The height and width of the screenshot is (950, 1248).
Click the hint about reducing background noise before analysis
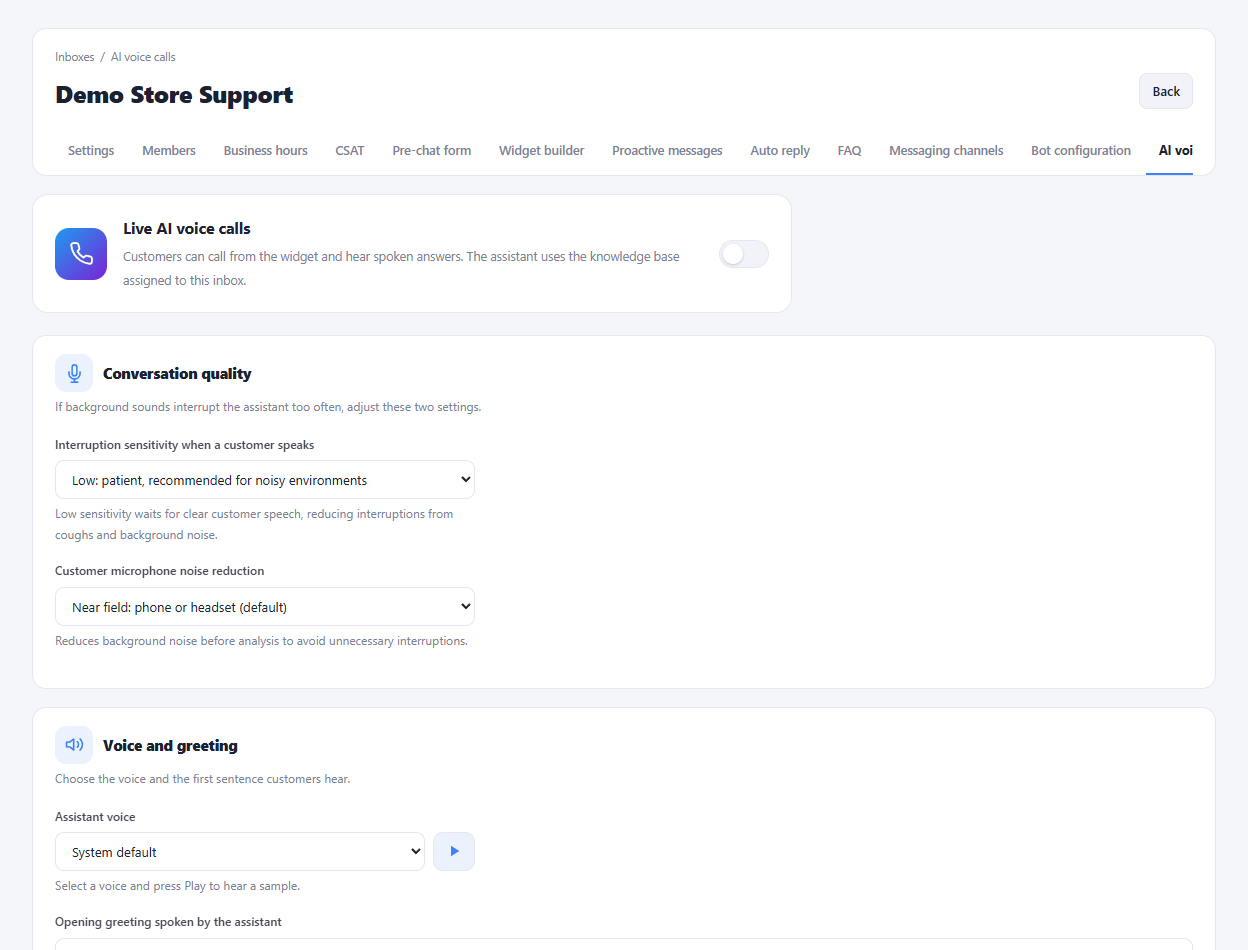[x=261, y=641]
